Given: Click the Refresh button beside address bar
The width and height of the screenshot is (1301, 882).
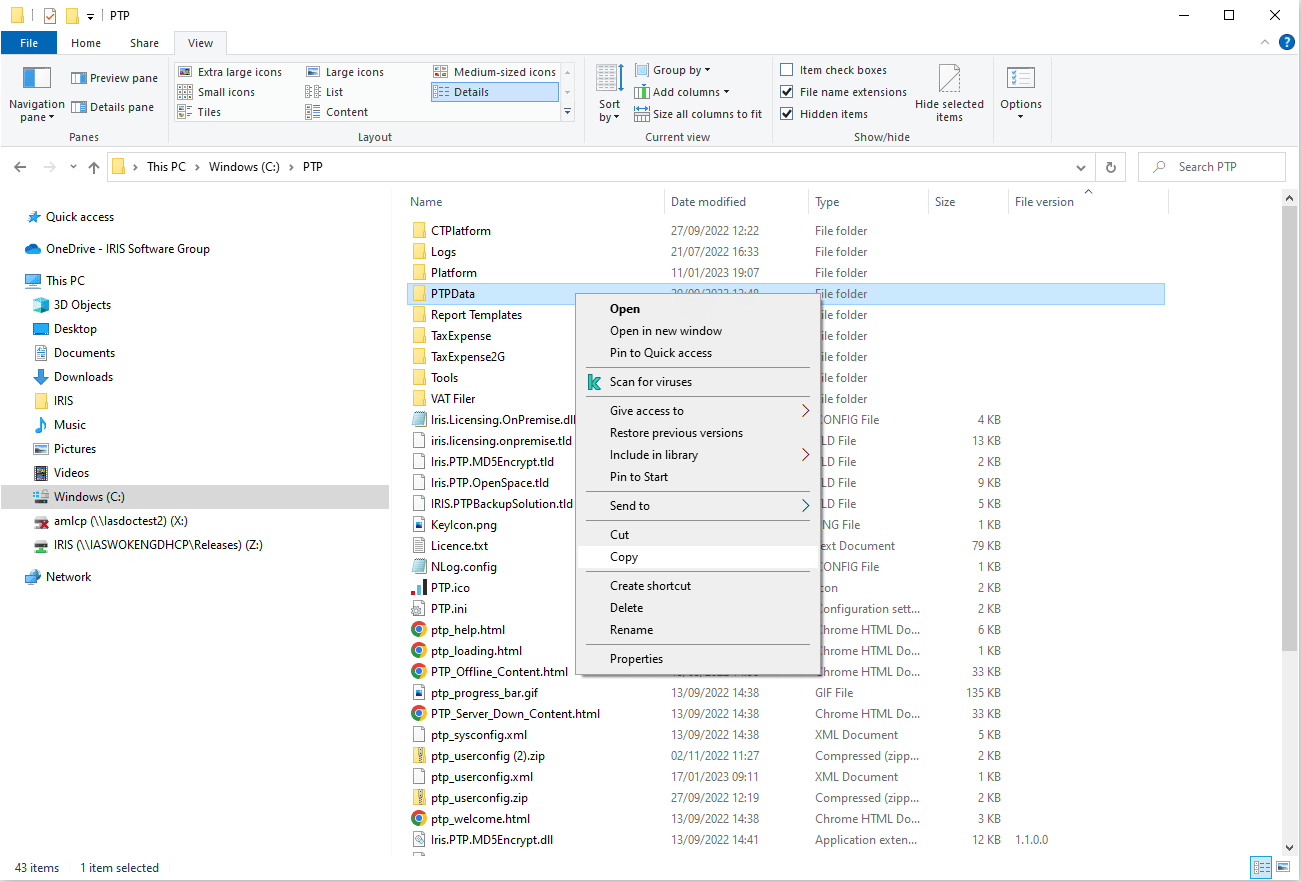Looking at the screenshot, I should [x=1110, y=168].
